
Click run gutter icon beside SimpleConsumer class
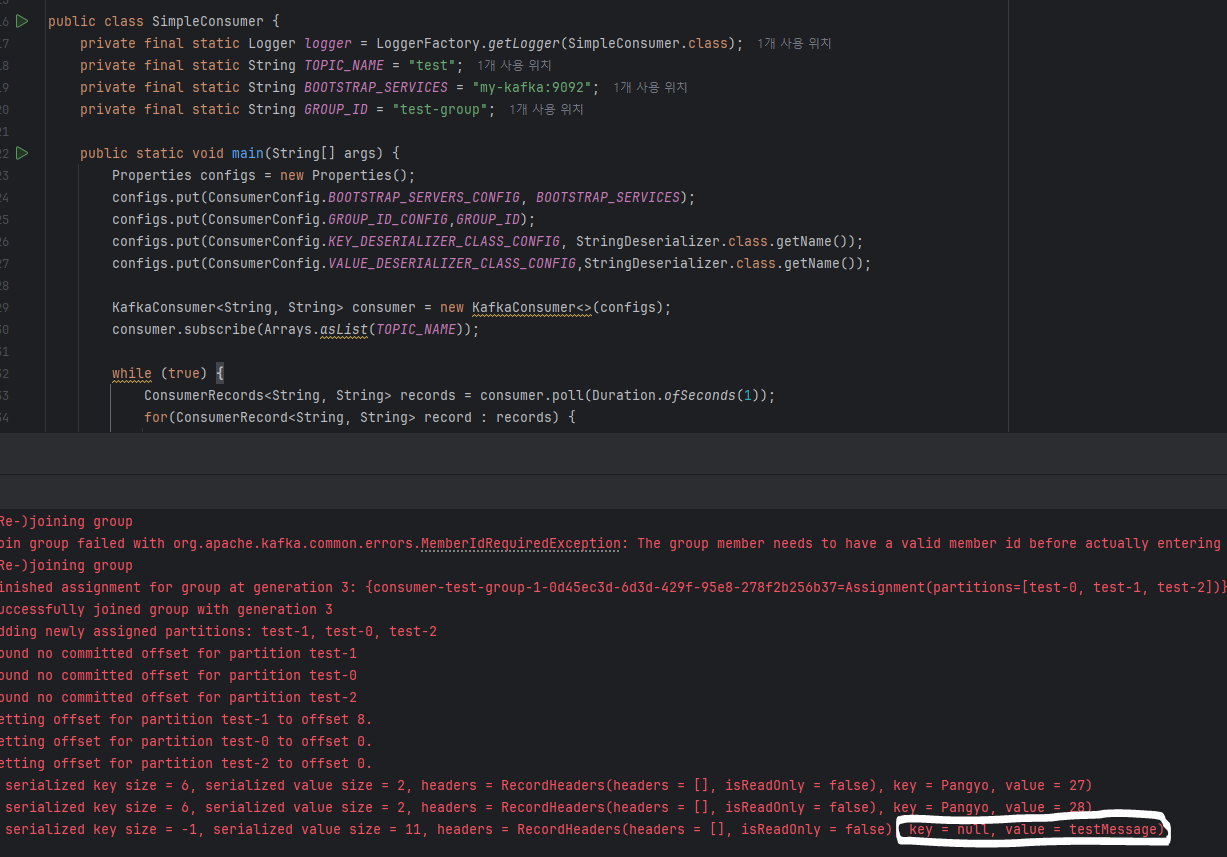(22, 21)
